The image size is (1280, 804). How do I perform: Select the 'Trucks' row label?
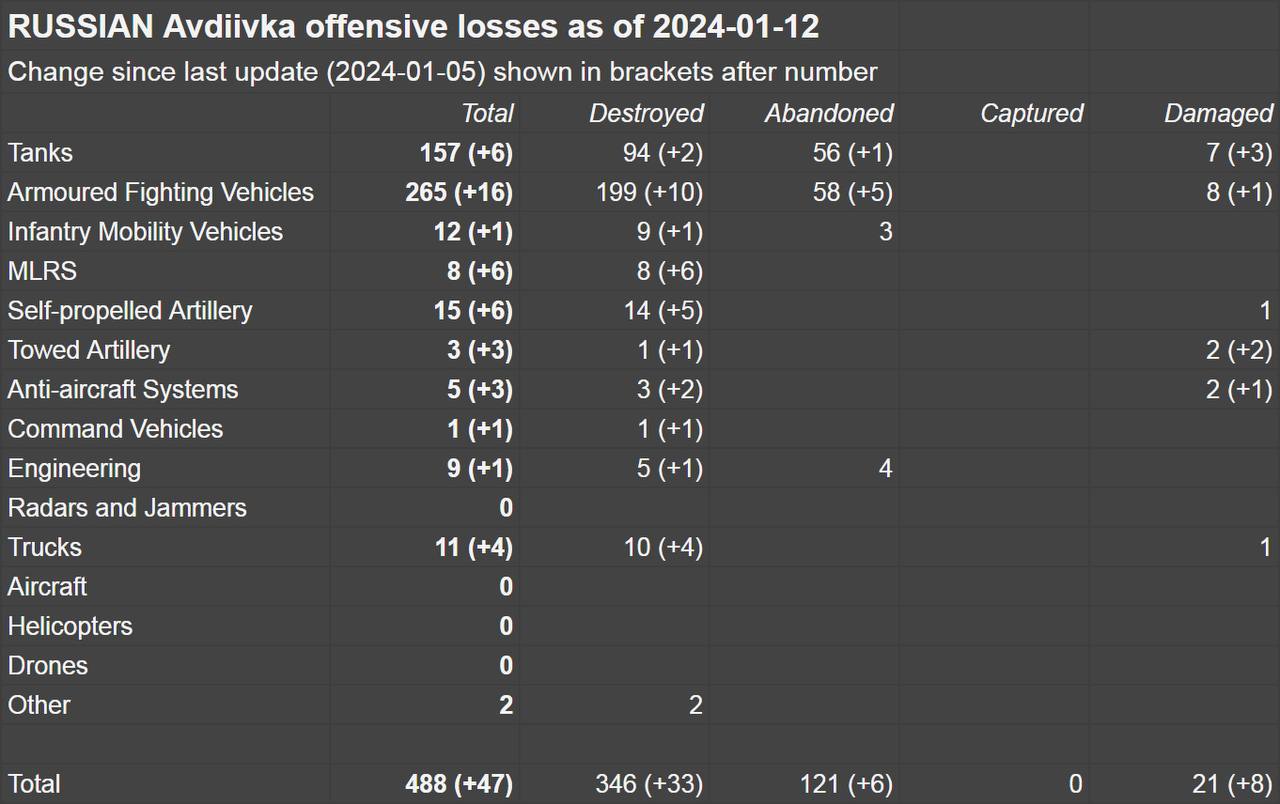[x=45, y=548]
